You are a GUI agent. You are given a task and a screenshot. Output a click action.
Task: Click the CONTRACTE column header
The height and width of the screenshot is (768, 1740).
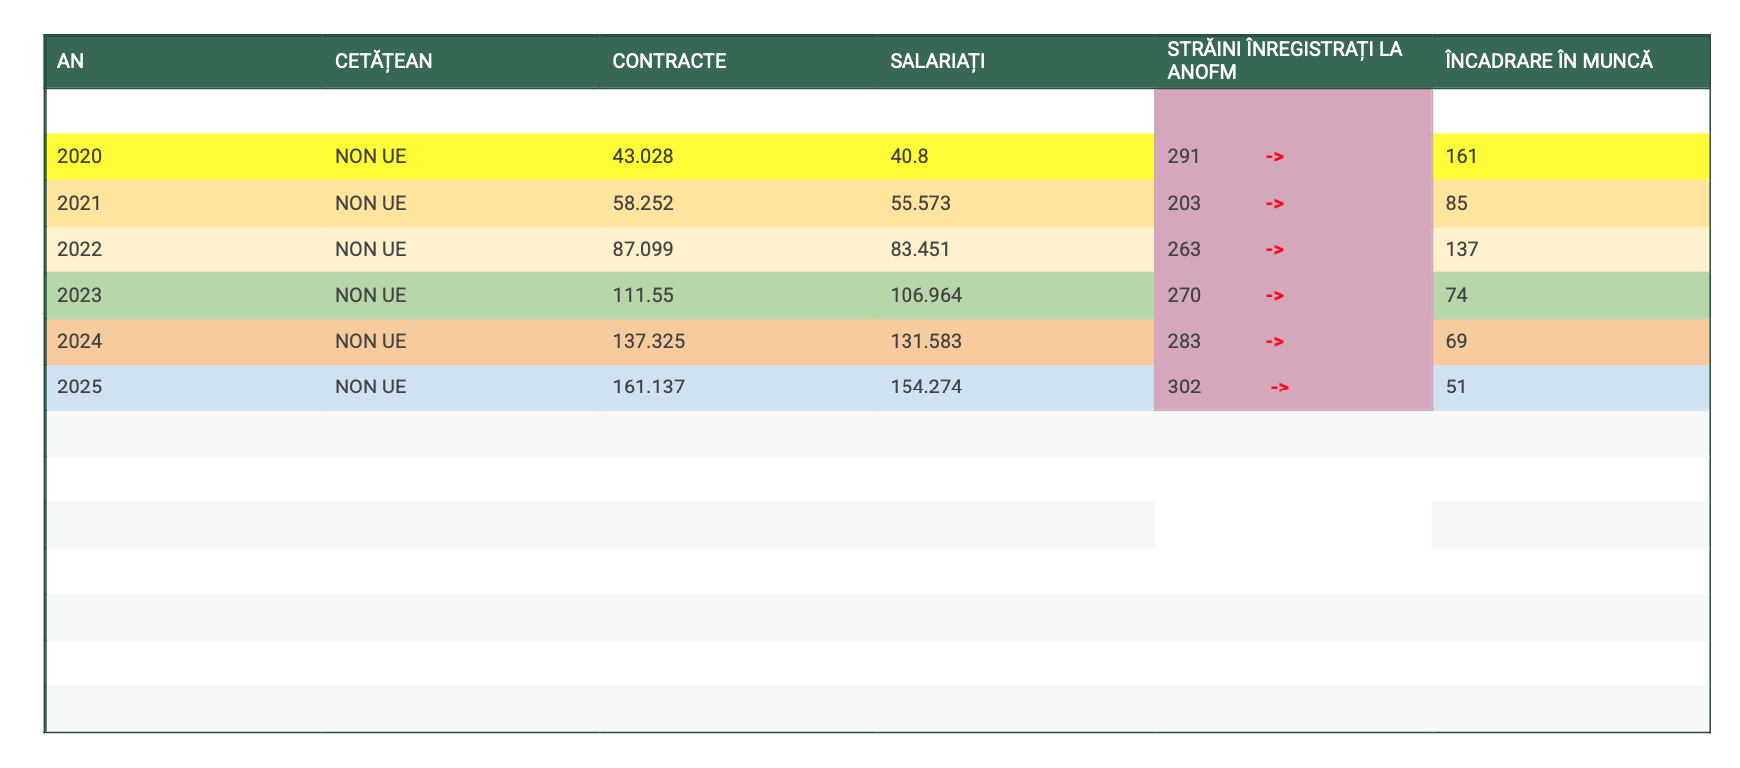(669, 61)
